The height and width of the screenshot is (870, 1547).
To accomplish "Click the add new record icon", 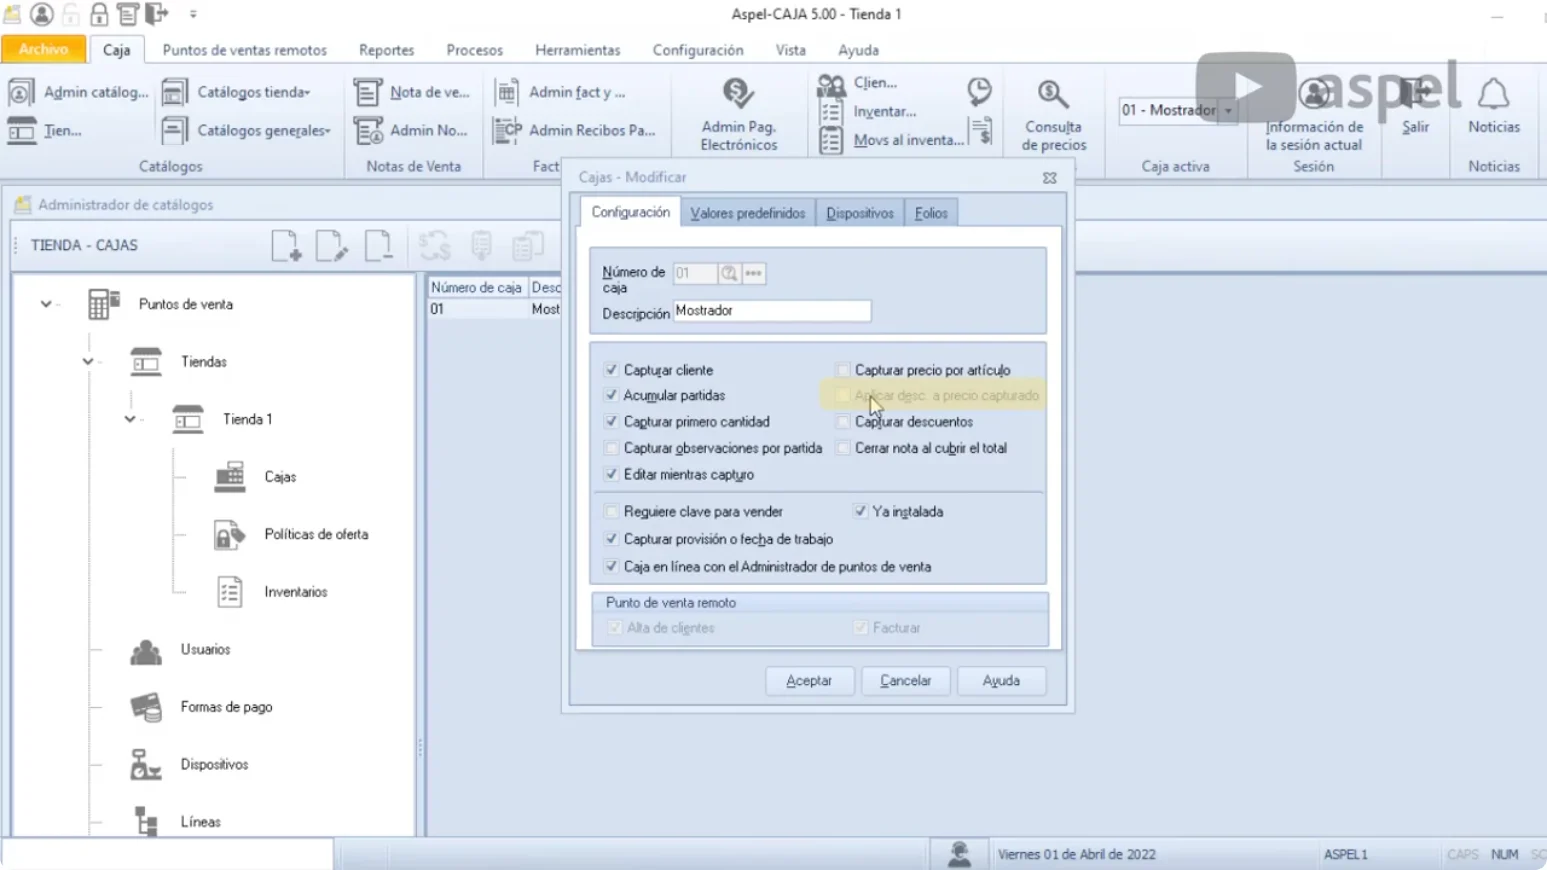I will click(x=286, y=245).
